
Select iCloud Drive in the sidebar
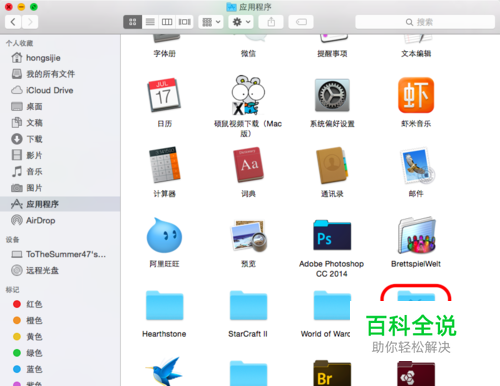click(x=60, y=90)
